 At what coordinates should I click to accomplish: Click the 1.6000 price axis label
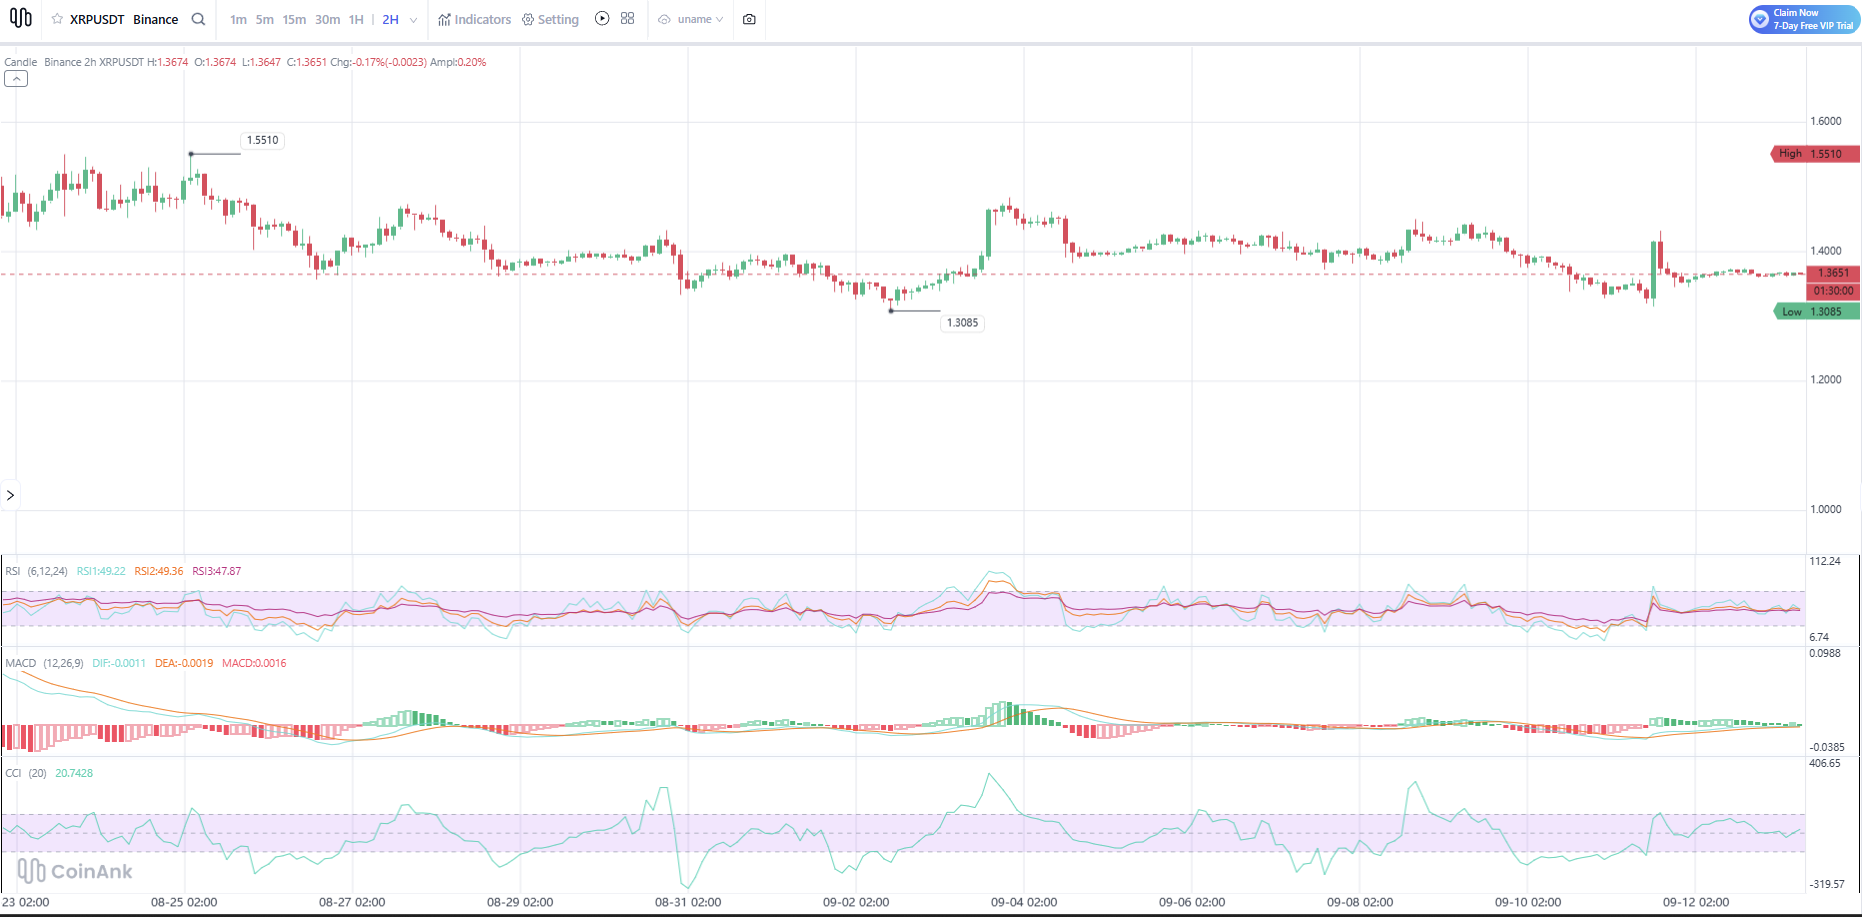1826,121
